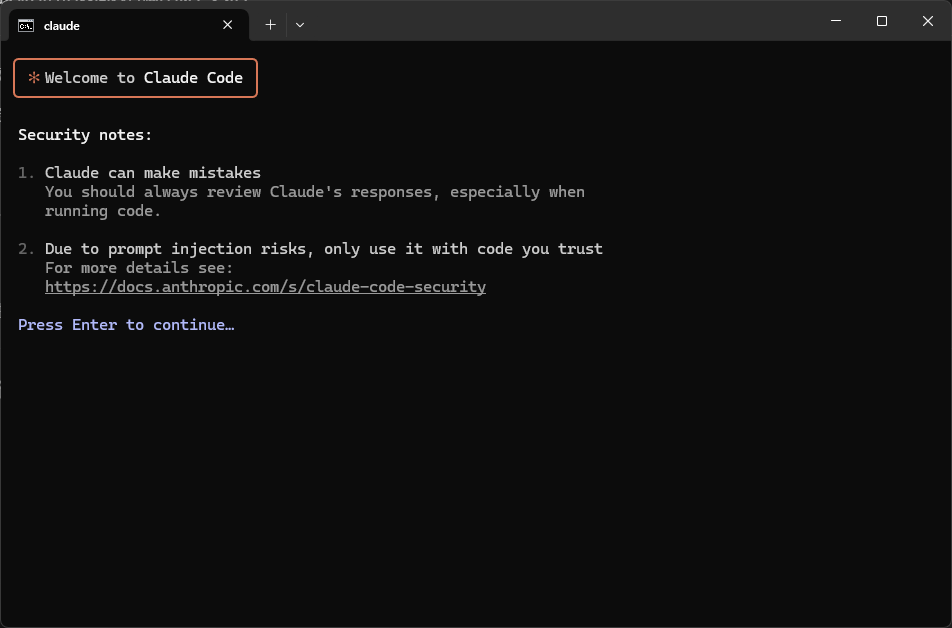
Task: Close the claude tab
Action: (x=228, y=25)
